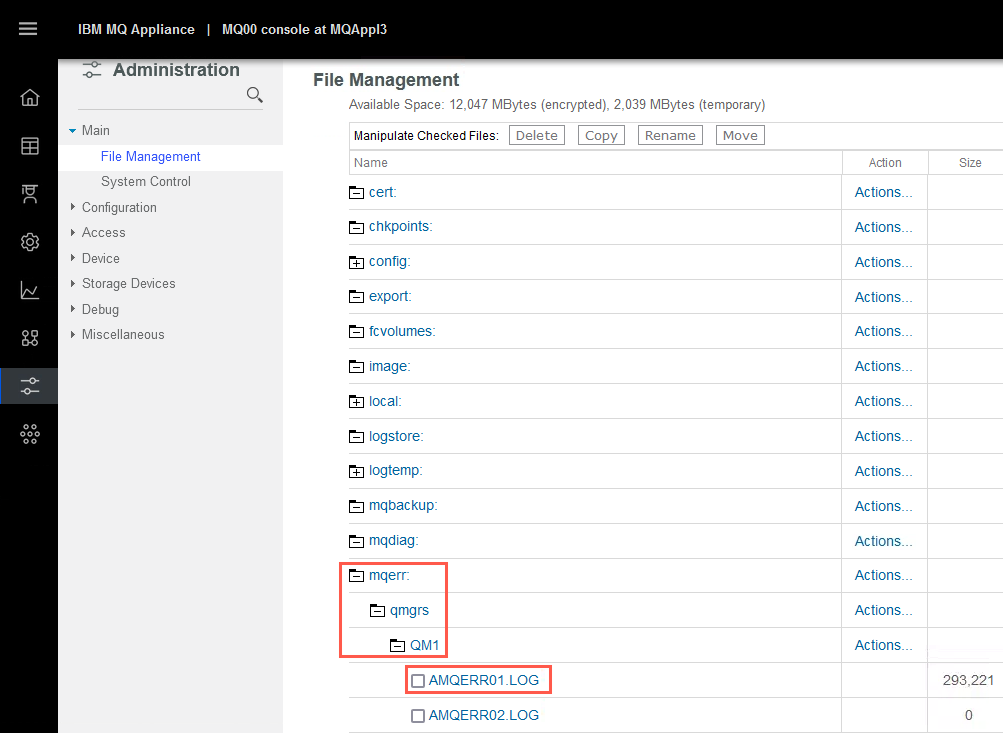Collapse the QM1 folder icon
Viewport: 1003px width, 733px height.
click(398, 645)
